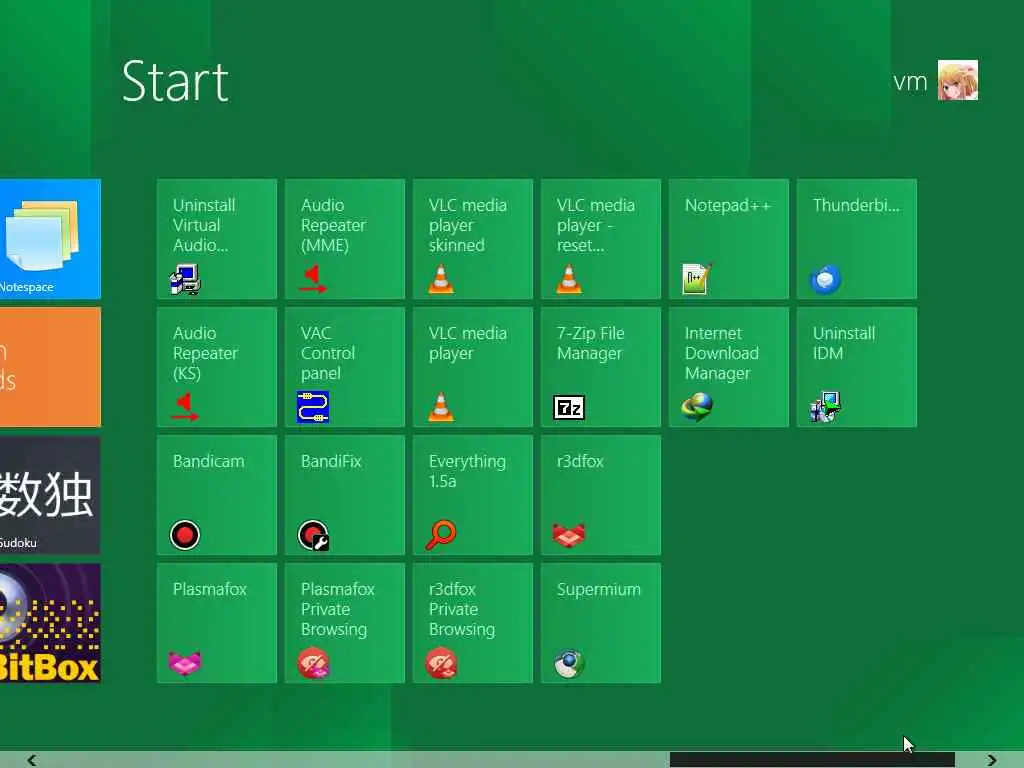Launch Notepad++ tile
Screen dimensions: 1024x768
coord(729,239)
